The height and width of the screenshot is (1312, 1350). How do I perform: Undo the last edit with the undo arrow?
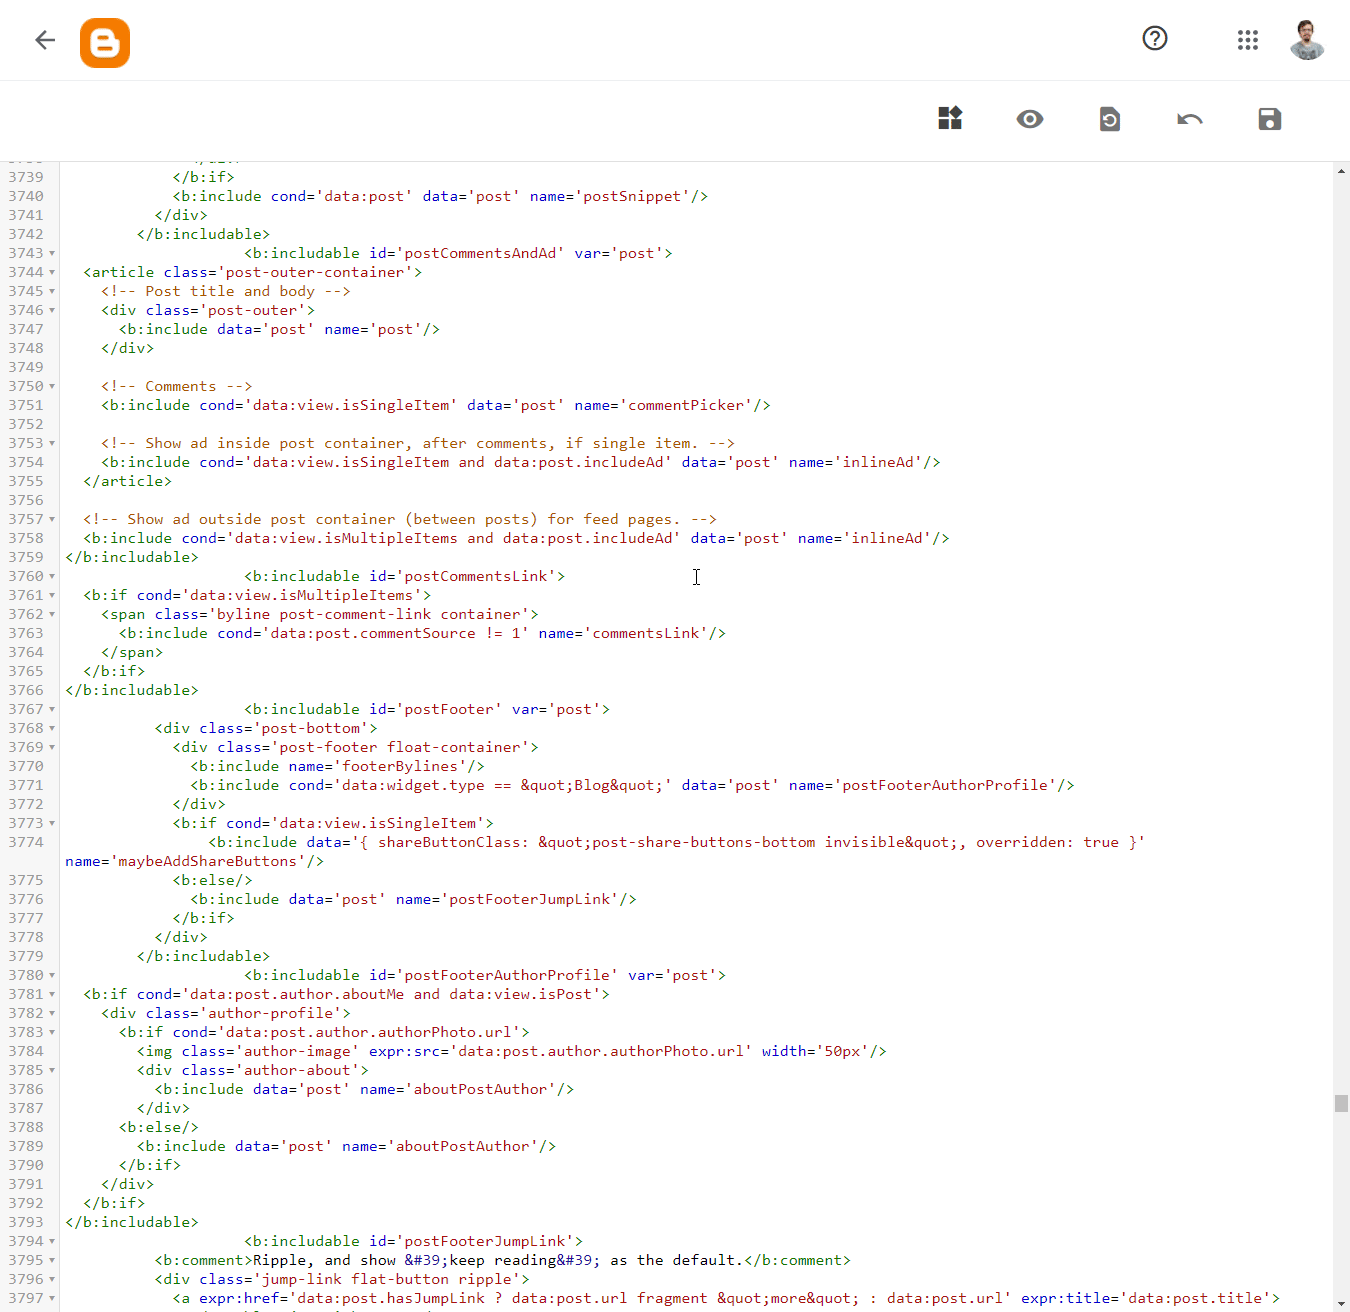click(x=1189, y=119)
